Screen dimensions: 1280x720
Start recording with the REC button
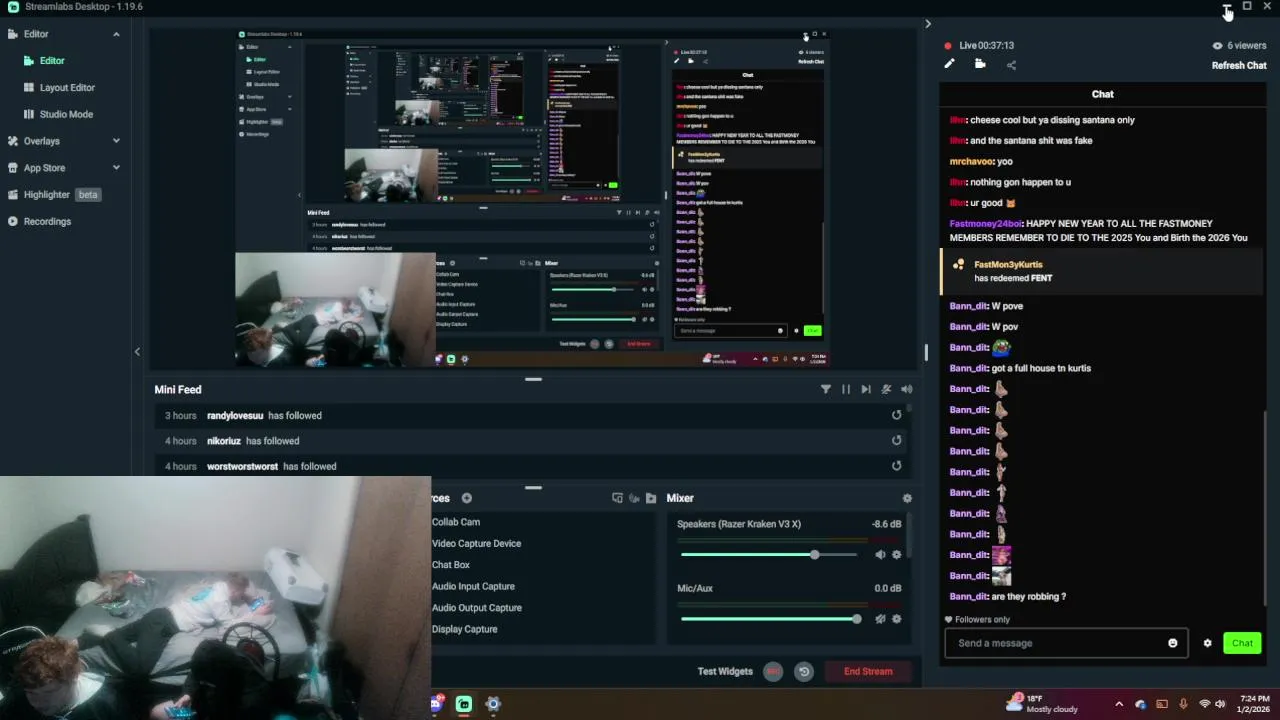(773, 672)
